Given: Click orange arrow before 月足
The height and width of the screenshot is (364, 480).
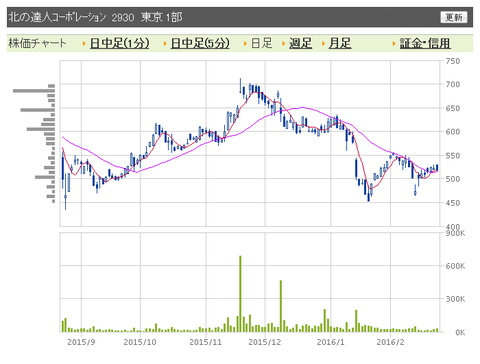Looking at the screenshot, I should 323,44.
